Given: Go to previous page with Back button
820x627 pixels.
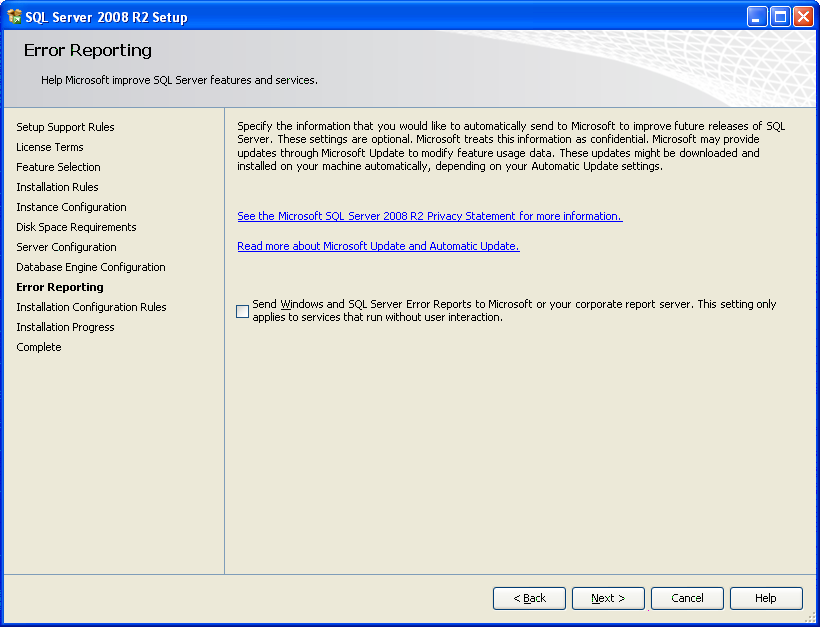Looking at the screenshot, I should point(529,598).
